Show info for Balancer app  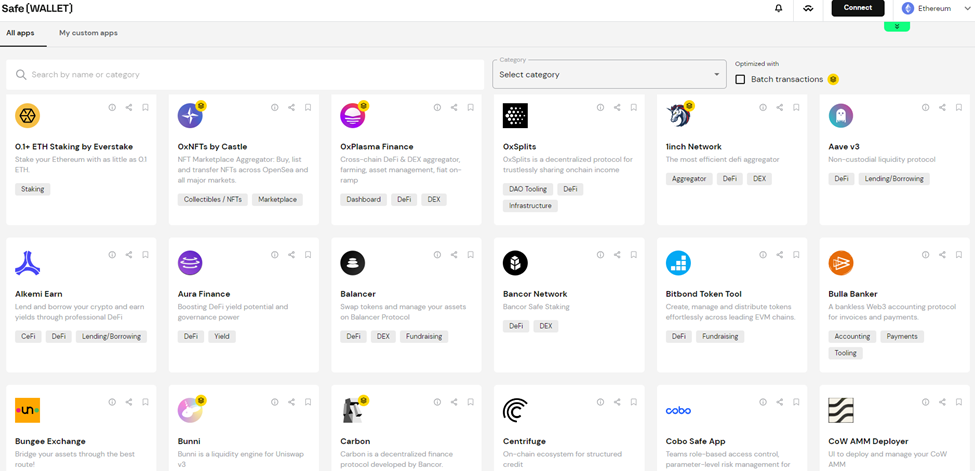(437, 254)
